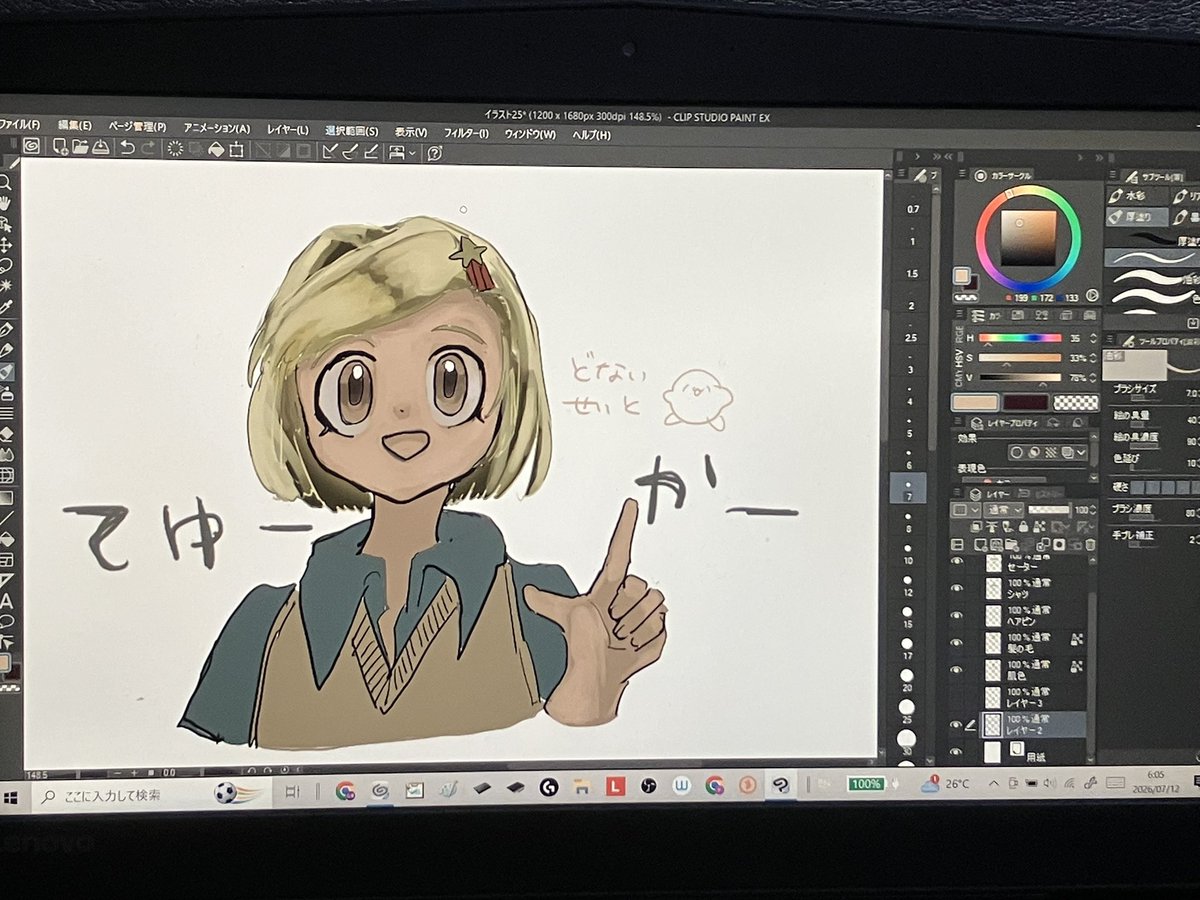Click the color circle play/options round icon
This screenshot has width=1200, height=900.
[x=1092, y=296]
